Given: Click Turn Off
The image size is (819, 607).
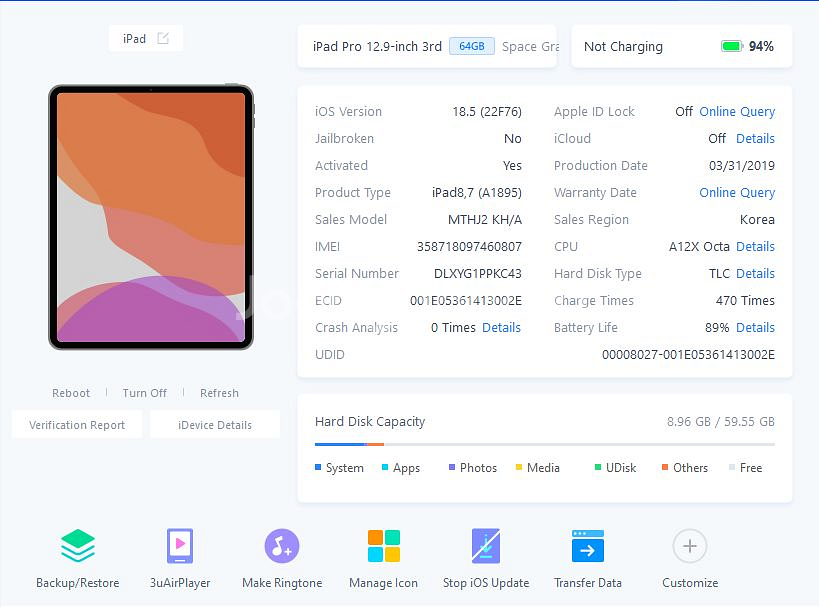Looking at the screenshot, I should (145, 393).
